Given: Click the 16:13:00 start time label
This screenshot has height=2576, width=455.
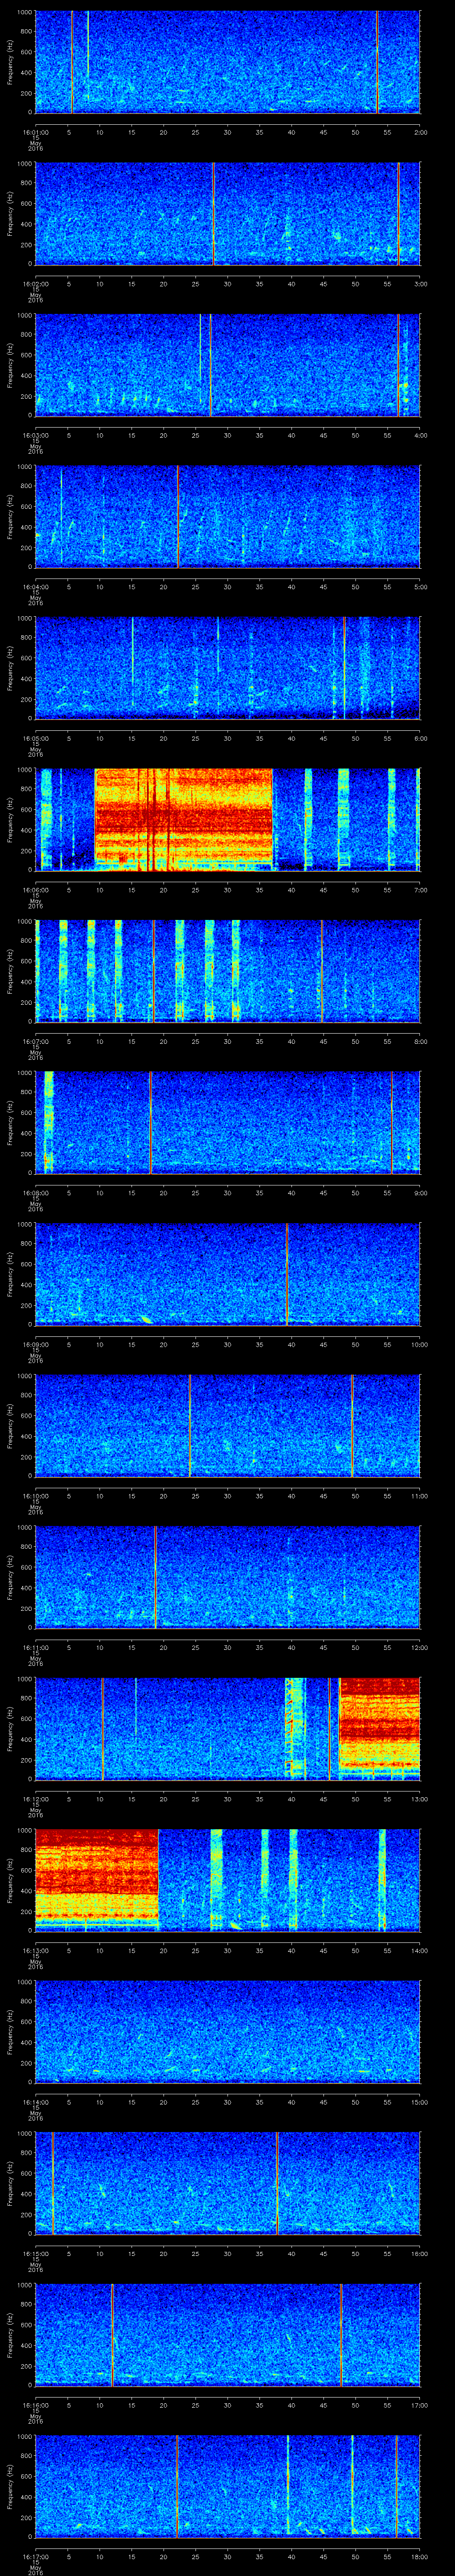Looking at the screenshot, I should [35, 1950].
